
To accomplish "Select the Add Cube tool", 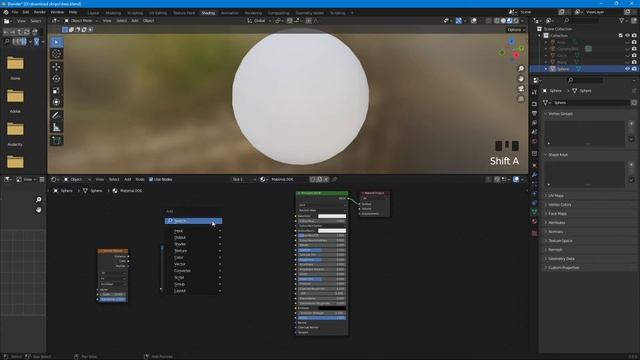I will coord(56,141).
